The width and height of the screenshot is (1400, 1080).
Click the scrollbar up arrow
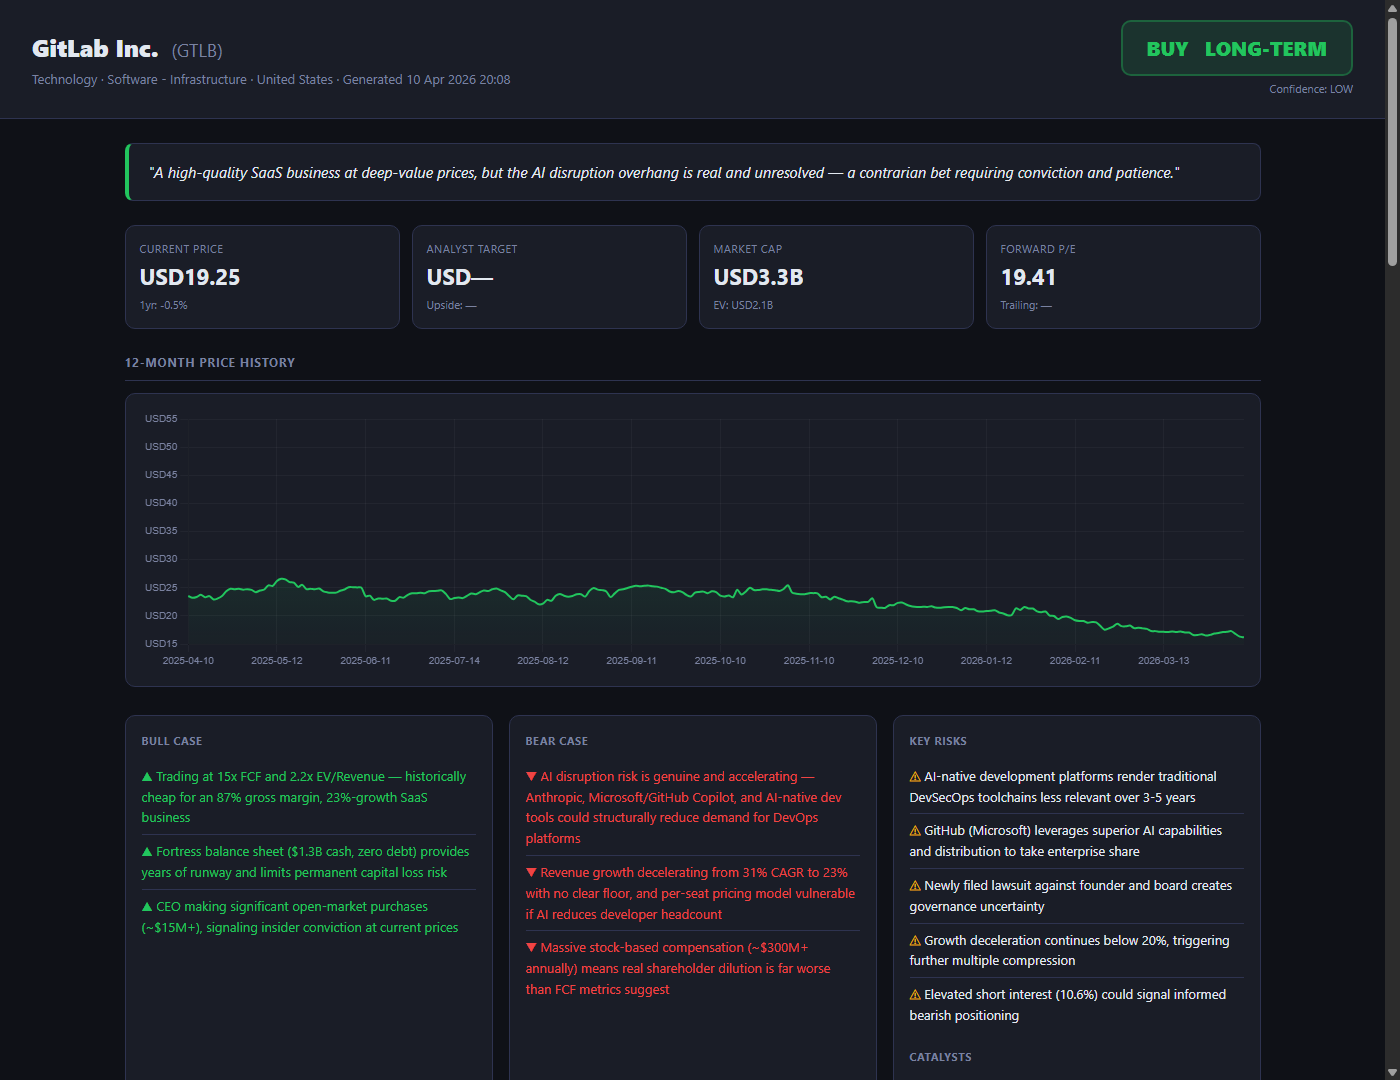(x=1392, y=7)
